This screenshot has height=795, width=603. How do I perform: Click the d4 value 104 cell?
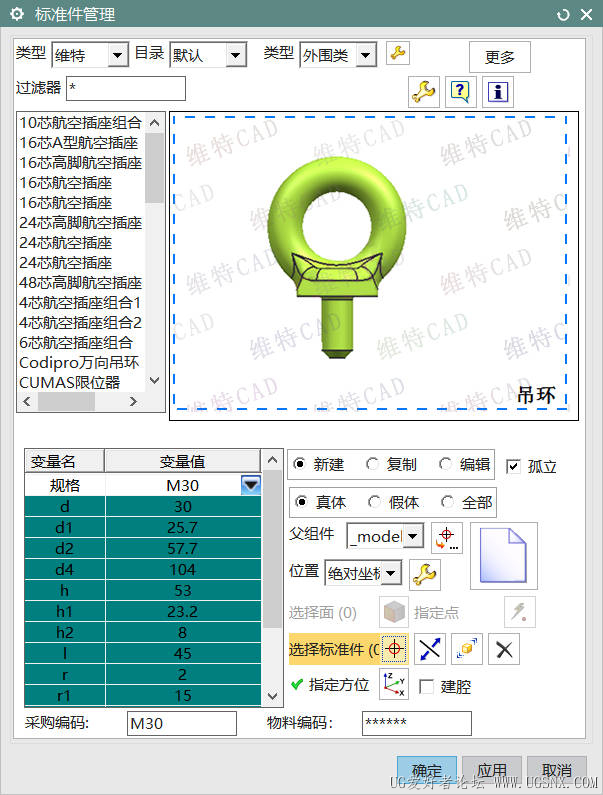(x=183, y=569)
